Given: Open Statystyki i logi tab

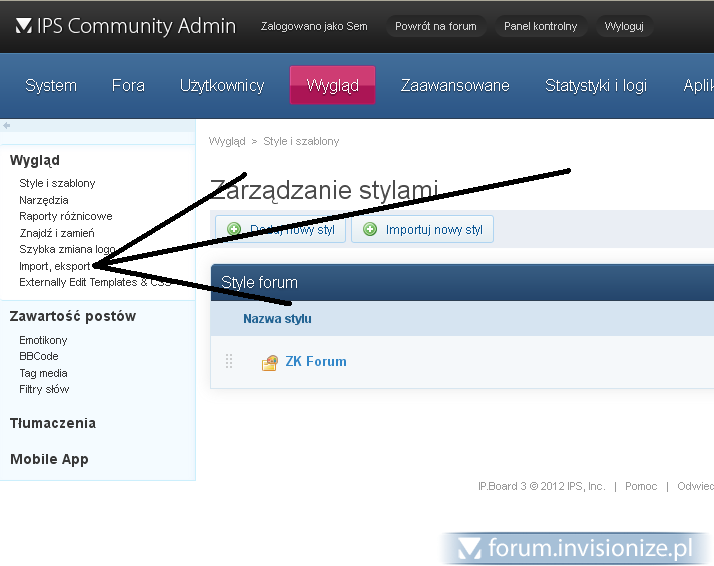Looking at the screenshot, I should point(596,86).
